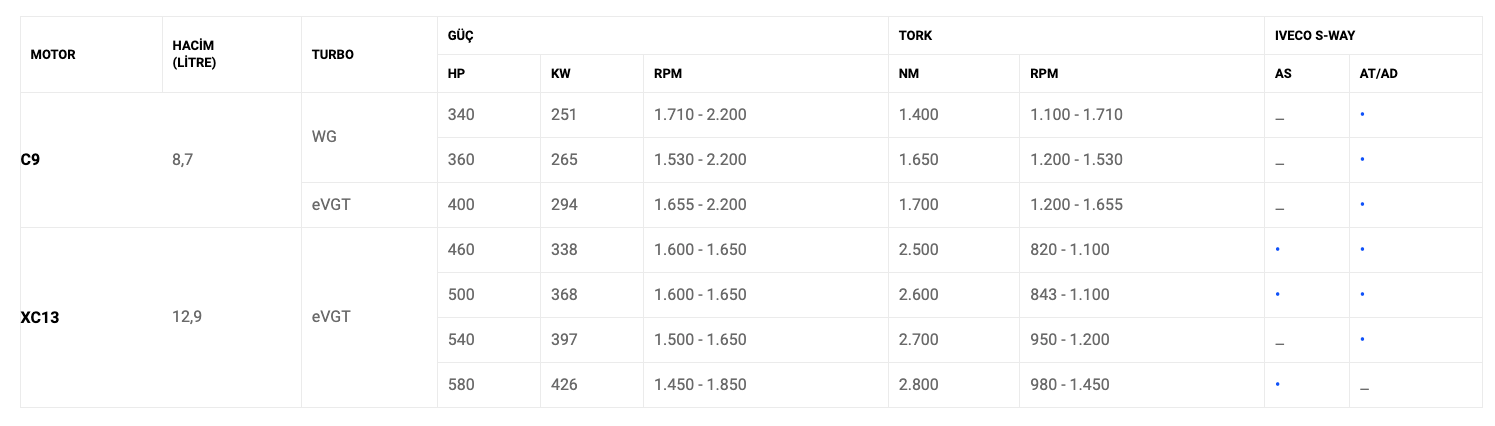Click the AT/AD dash for 580 HP row
The height and width of the screenshot is (426, 1495).
1364,388
